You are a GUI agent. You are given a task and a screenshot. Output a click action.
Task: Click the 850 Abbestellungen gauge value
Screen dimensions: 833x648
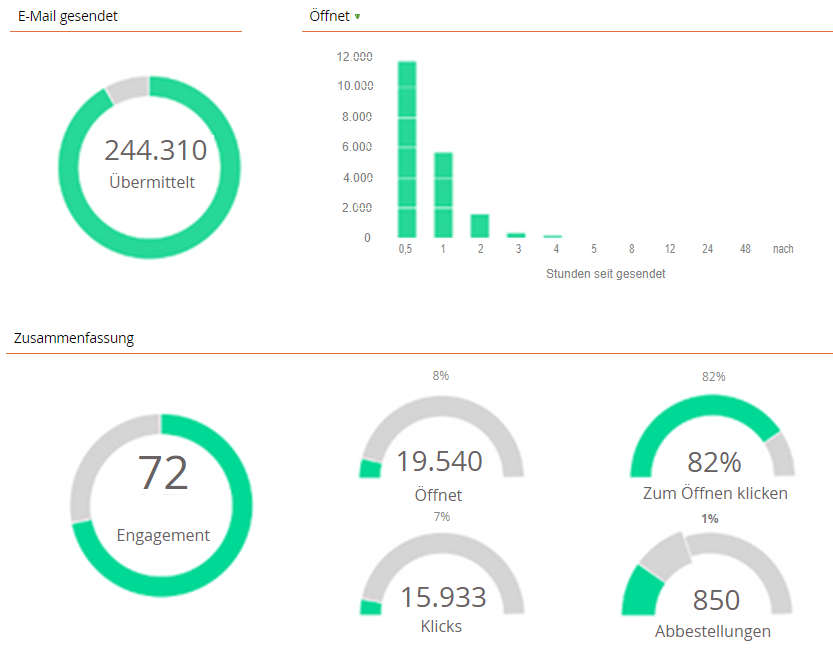coord(716,599)
